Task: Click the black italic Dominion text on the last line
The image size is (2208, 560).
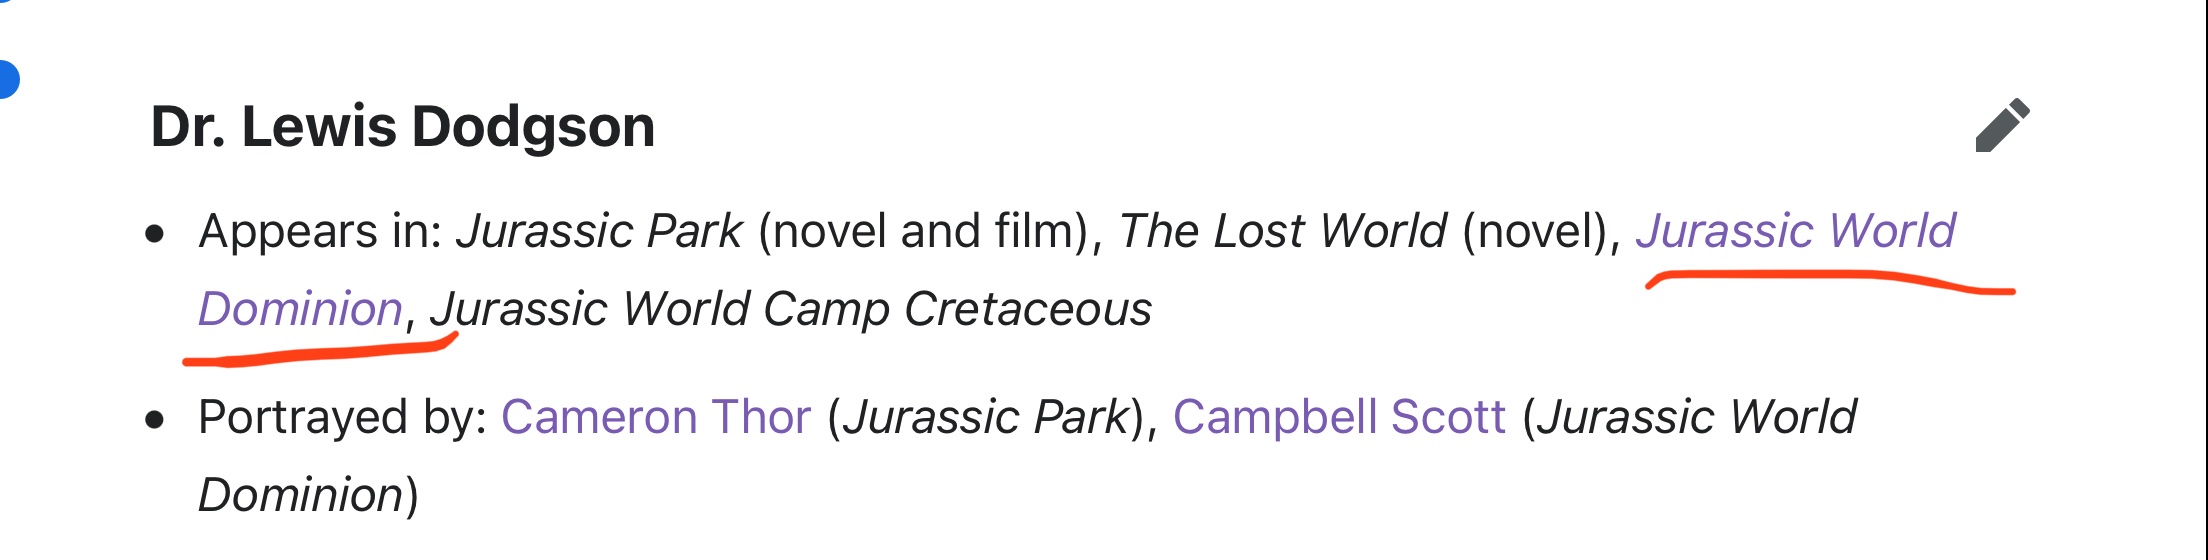Action: tap(300, 495)
